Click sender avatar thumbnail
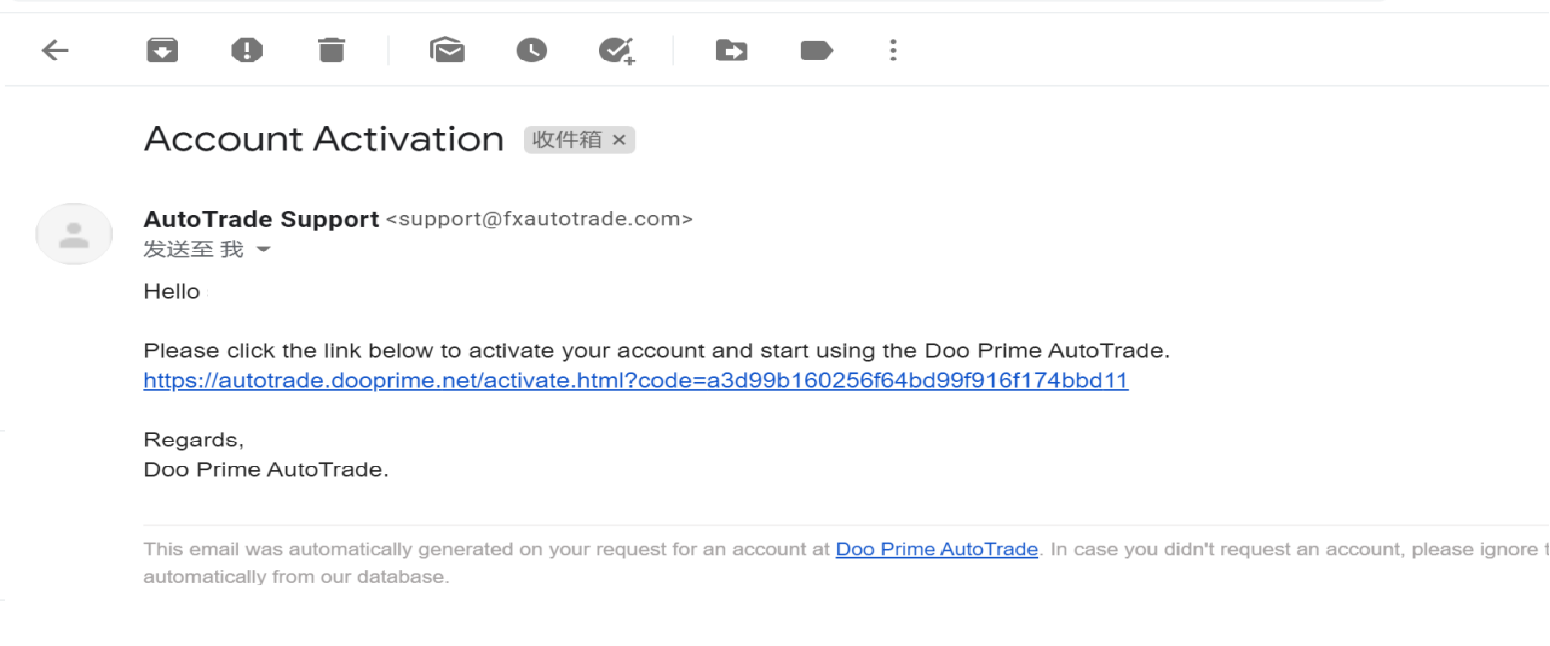Screen dimensions: 1550x646 coord(74,234)
